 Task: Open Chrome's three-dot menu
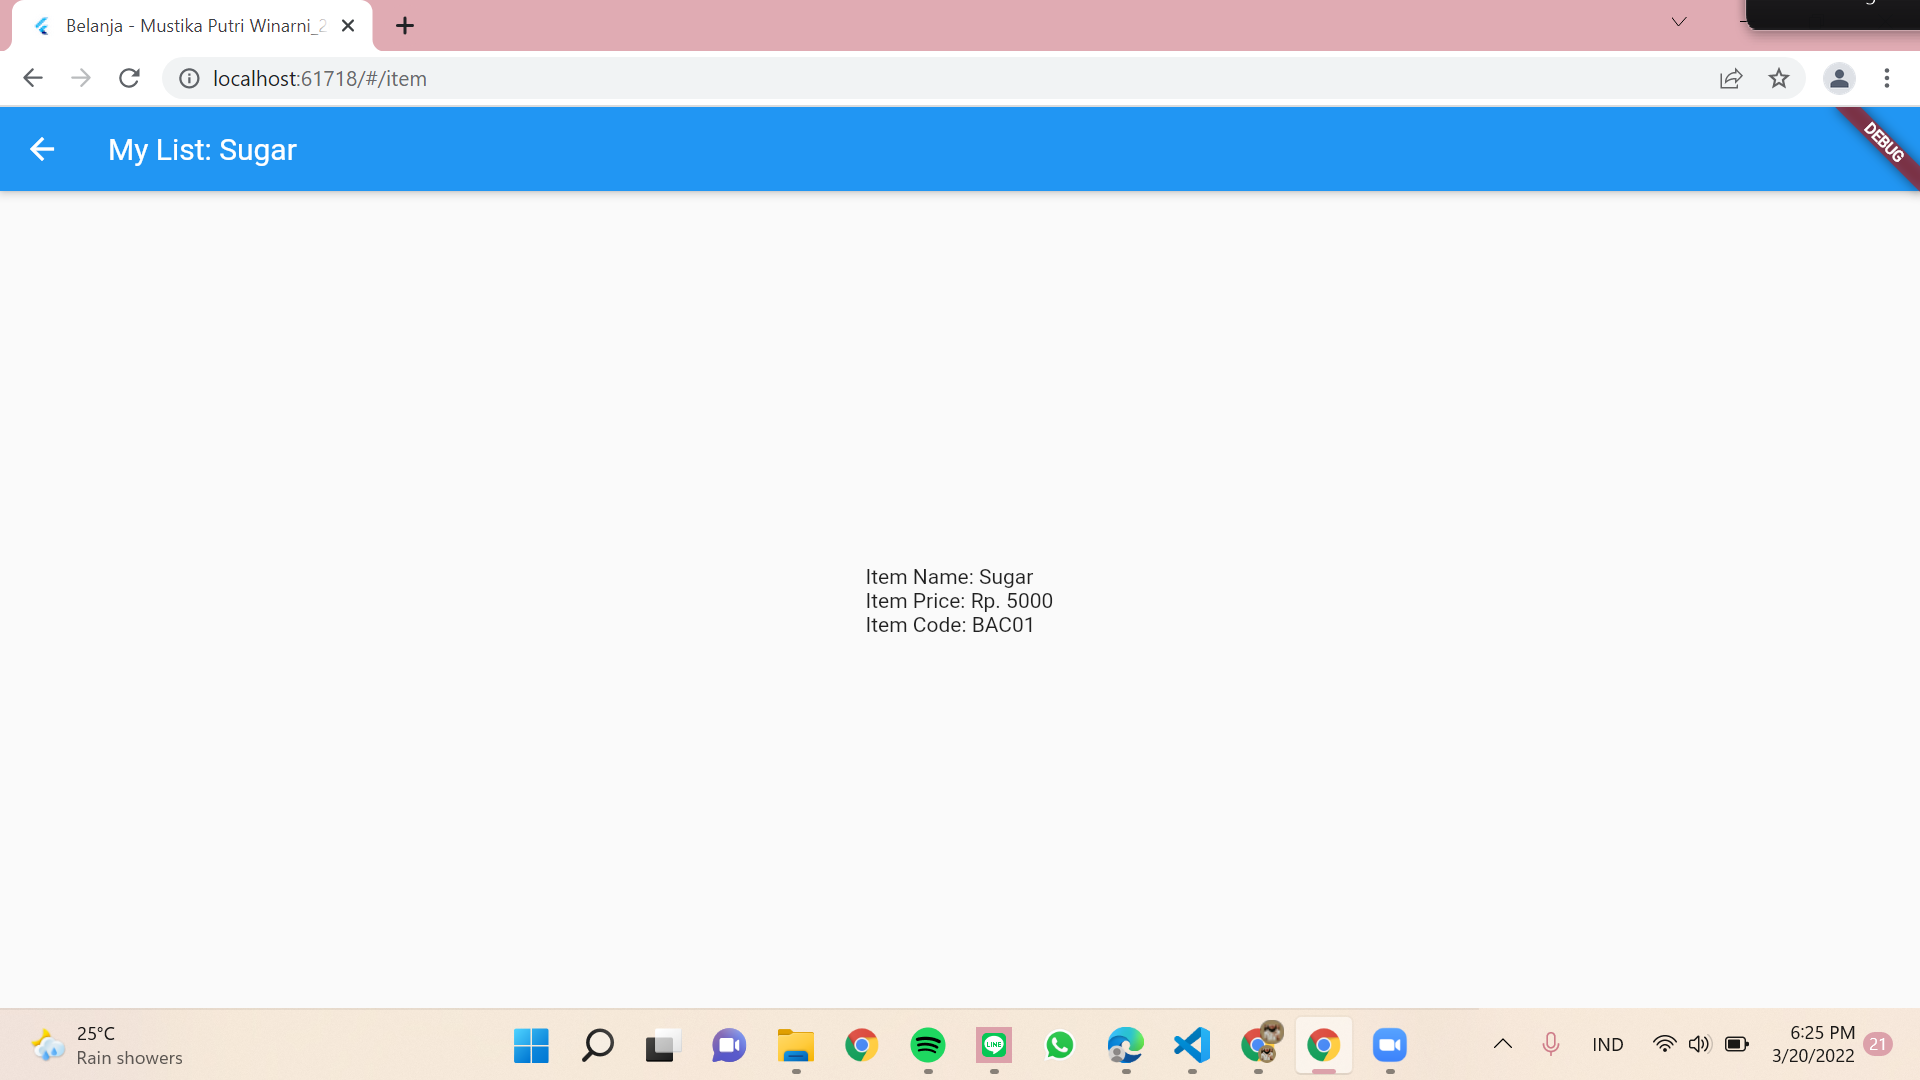click(x=1888, y=78)
